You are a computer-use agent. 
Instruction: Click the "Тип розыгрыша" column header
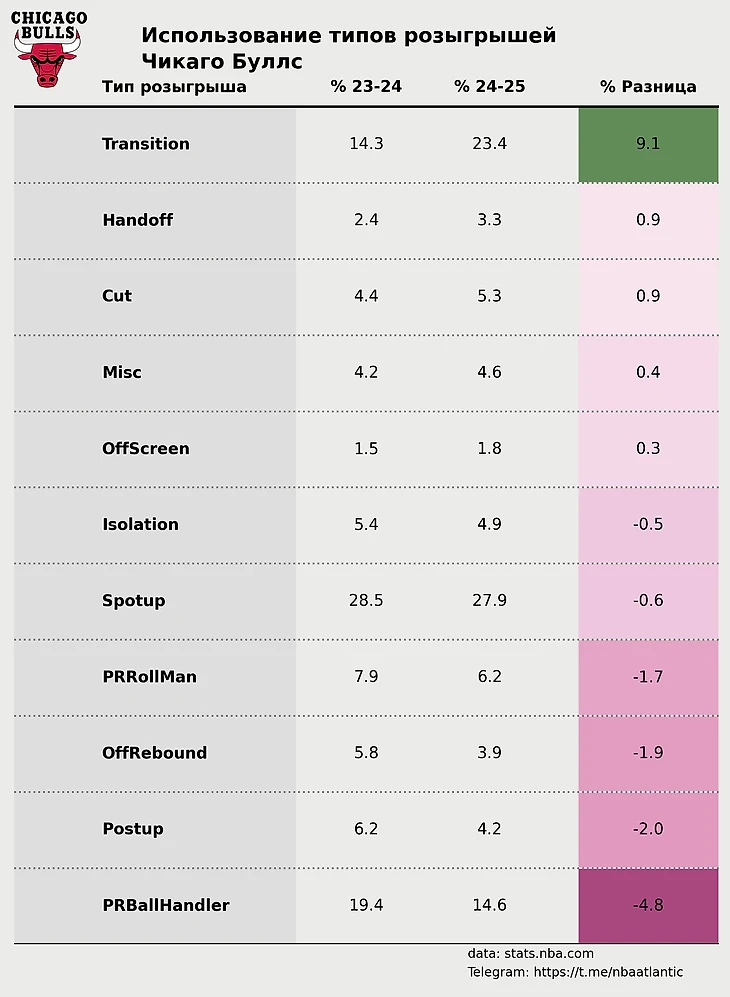(x=174, y=87)
